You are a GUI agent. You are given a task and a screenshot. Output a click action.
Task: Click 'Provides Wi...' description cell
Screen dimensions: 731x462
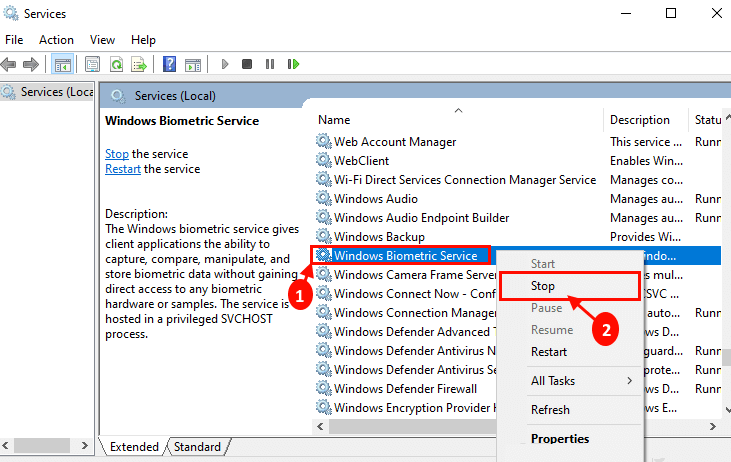[645, 237]
